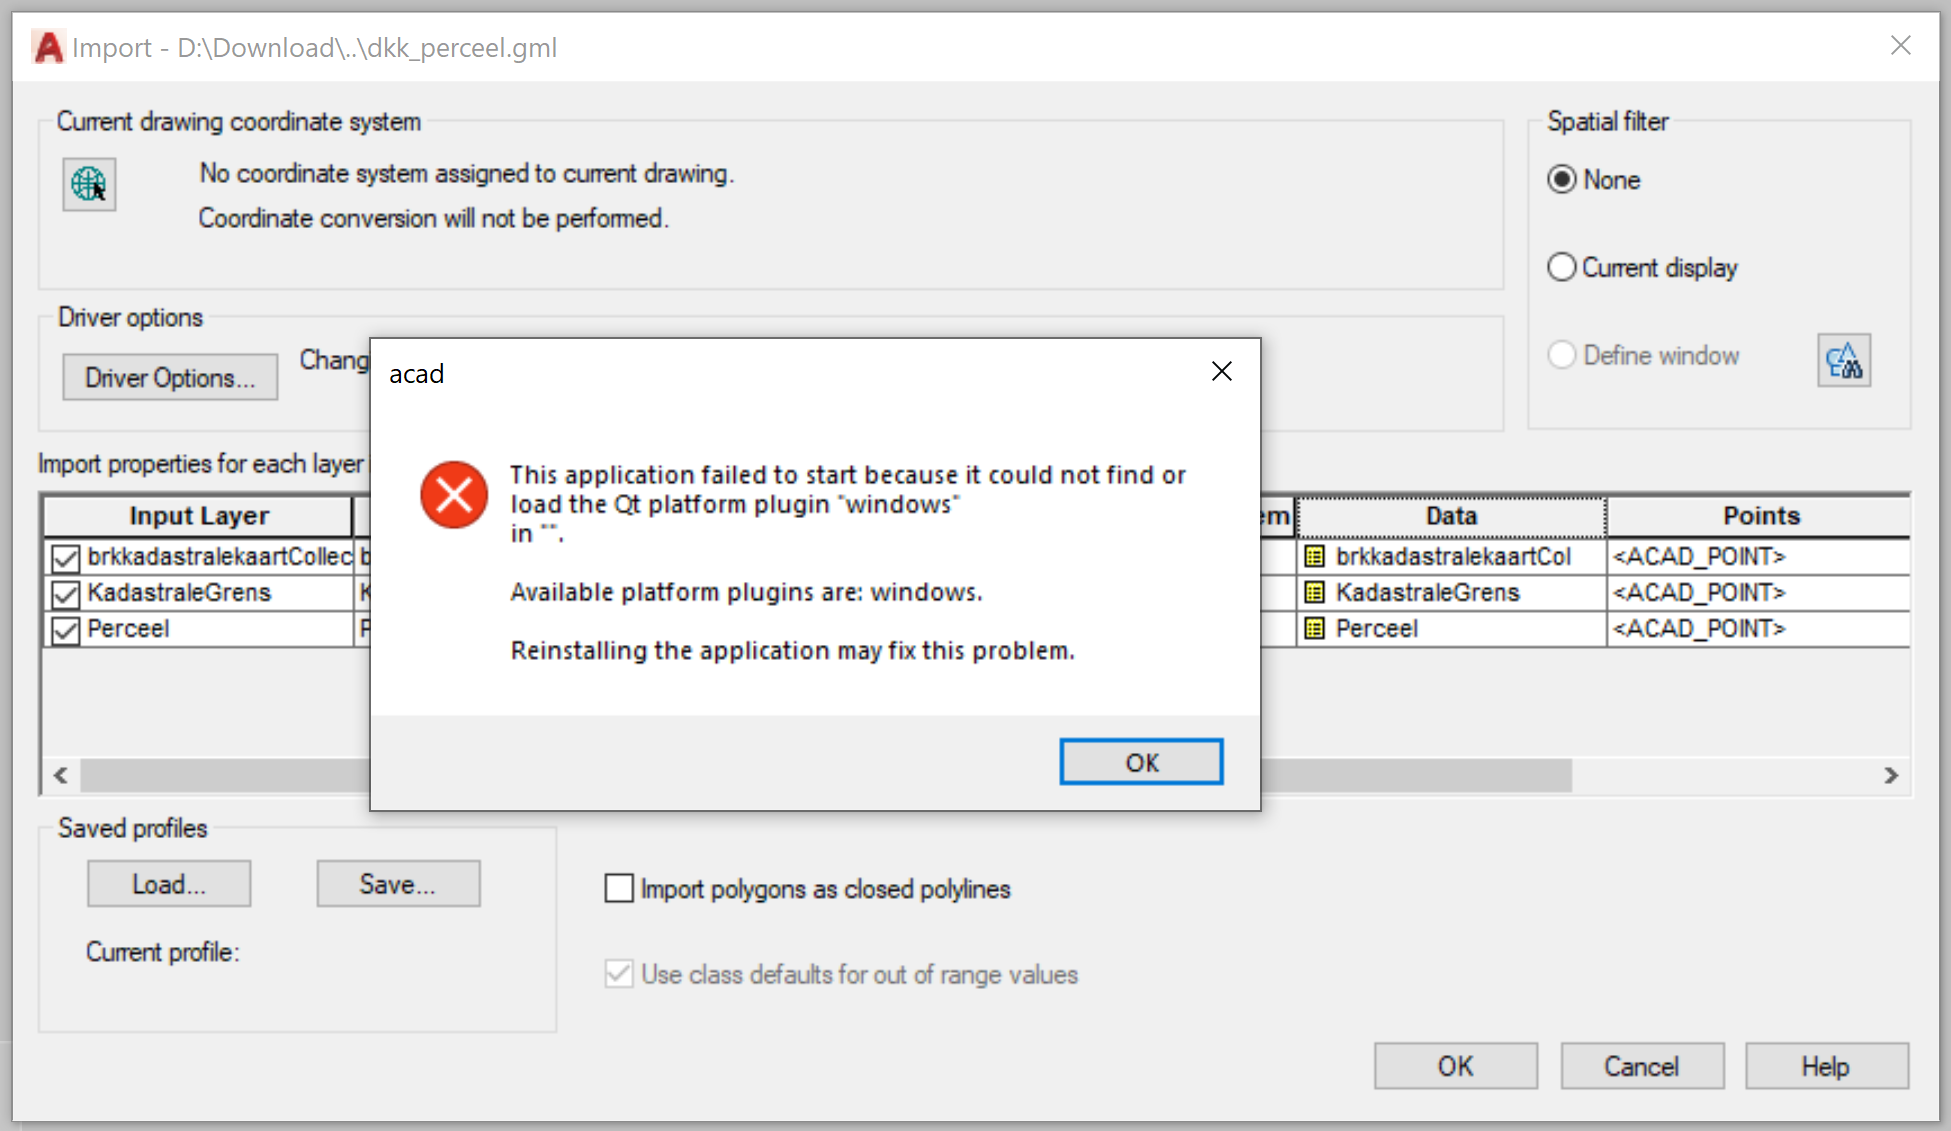Viewport: 1951px width, 1131px height.
Task: Click the ACAD_POINT cell for Perceel
Action: click(1700, 629)
